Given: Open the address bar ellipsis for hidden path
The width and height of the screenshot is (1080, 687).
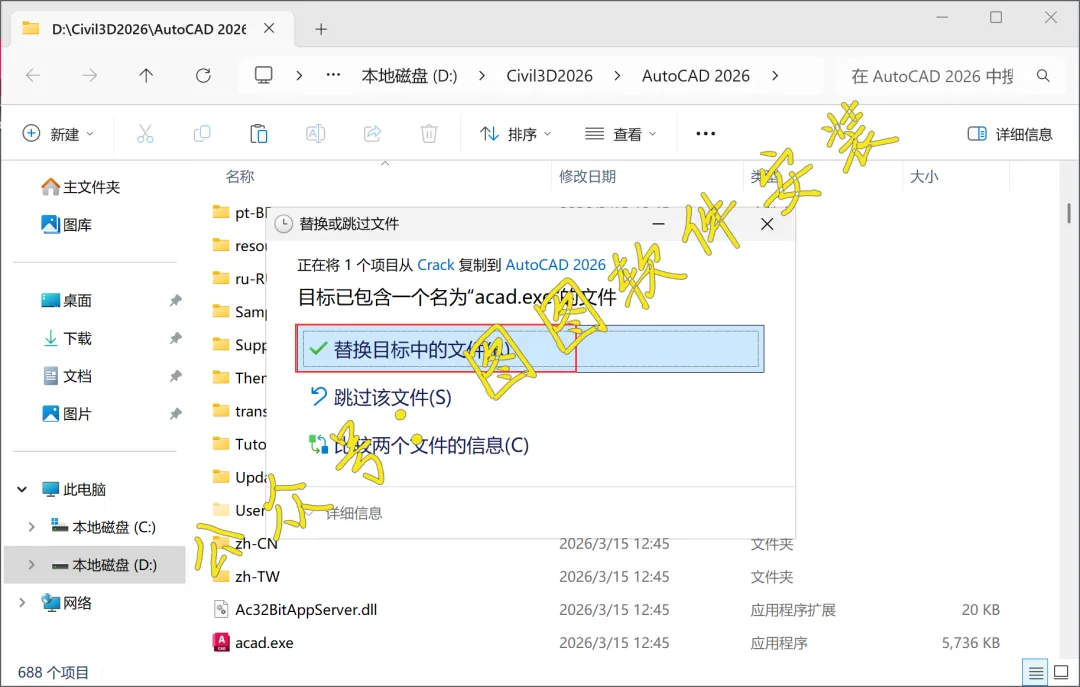Looking at the screenshot, I should click(x=333, y=75).
